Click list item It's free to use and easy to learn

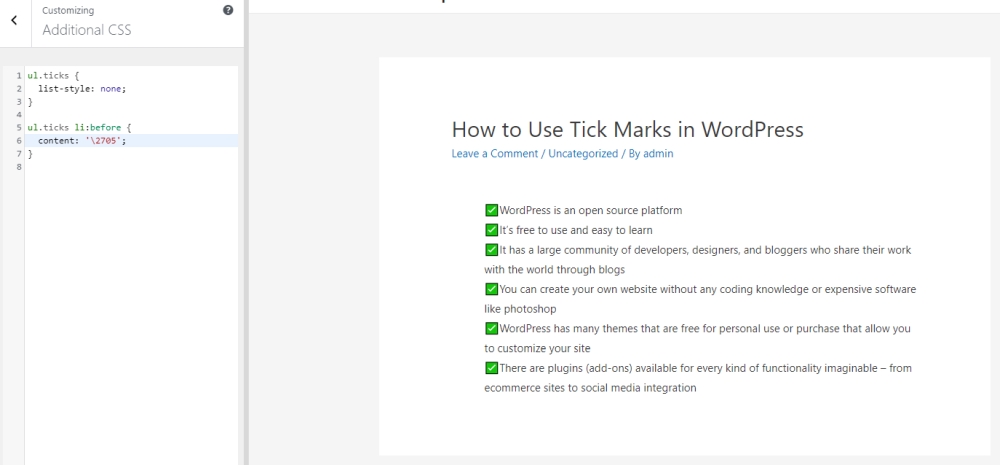click(576, 230)
